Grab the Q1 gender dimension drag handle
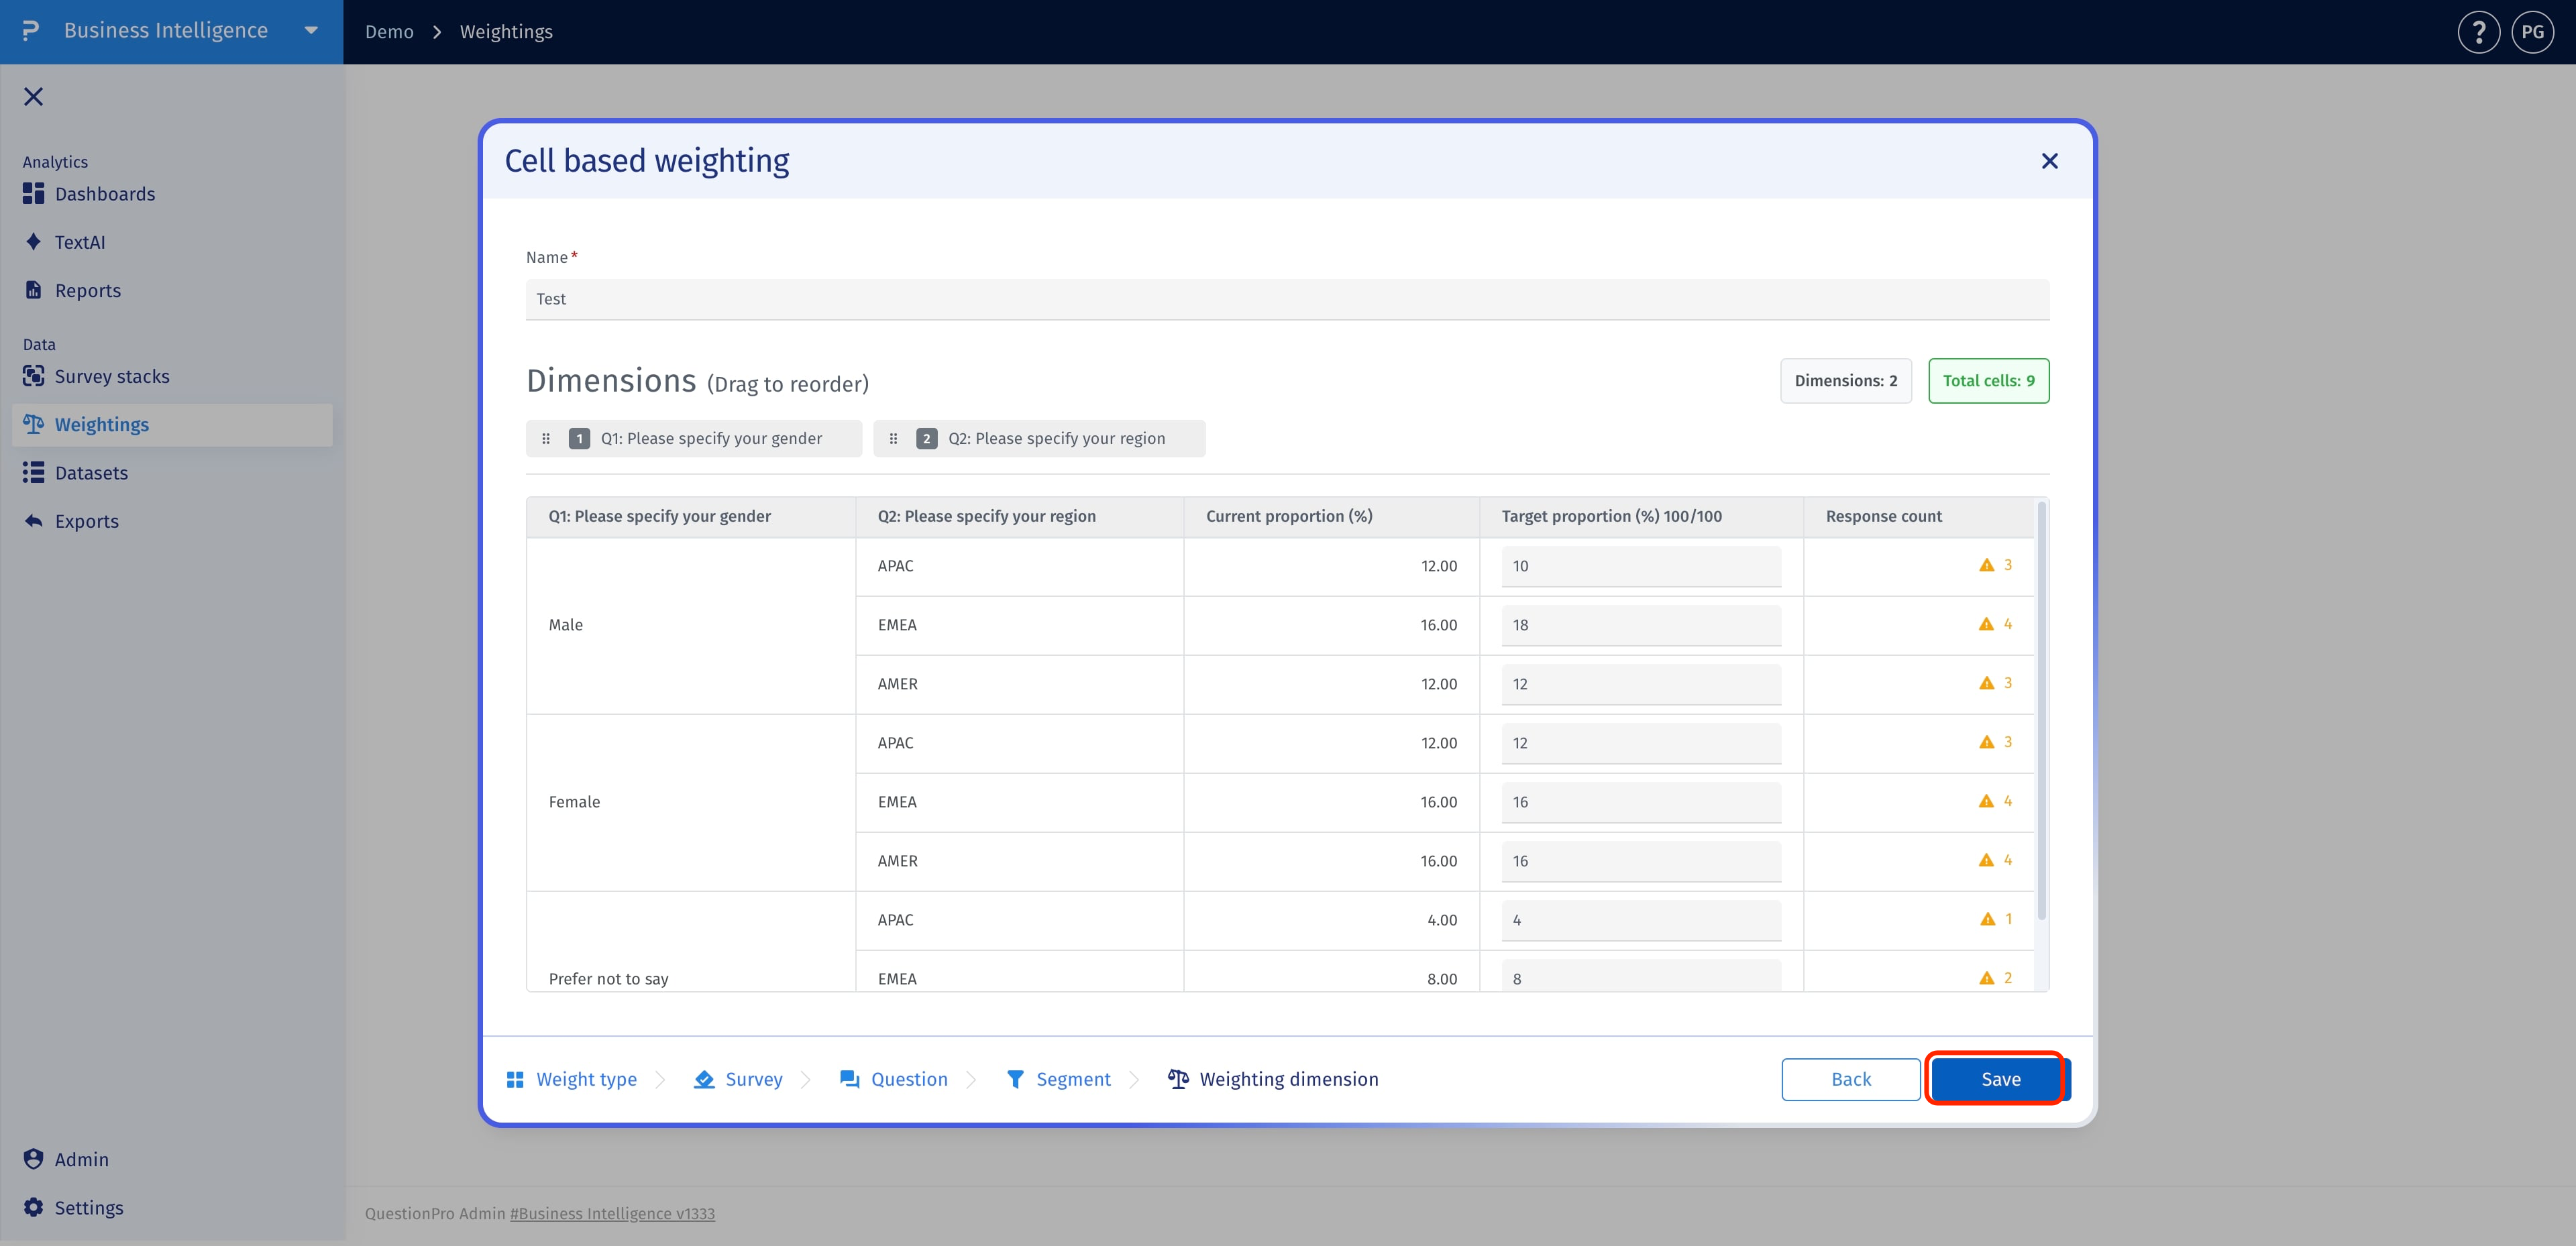Image resolution: width=2576 pixels, height=1246 pixels. click(546, 438)
